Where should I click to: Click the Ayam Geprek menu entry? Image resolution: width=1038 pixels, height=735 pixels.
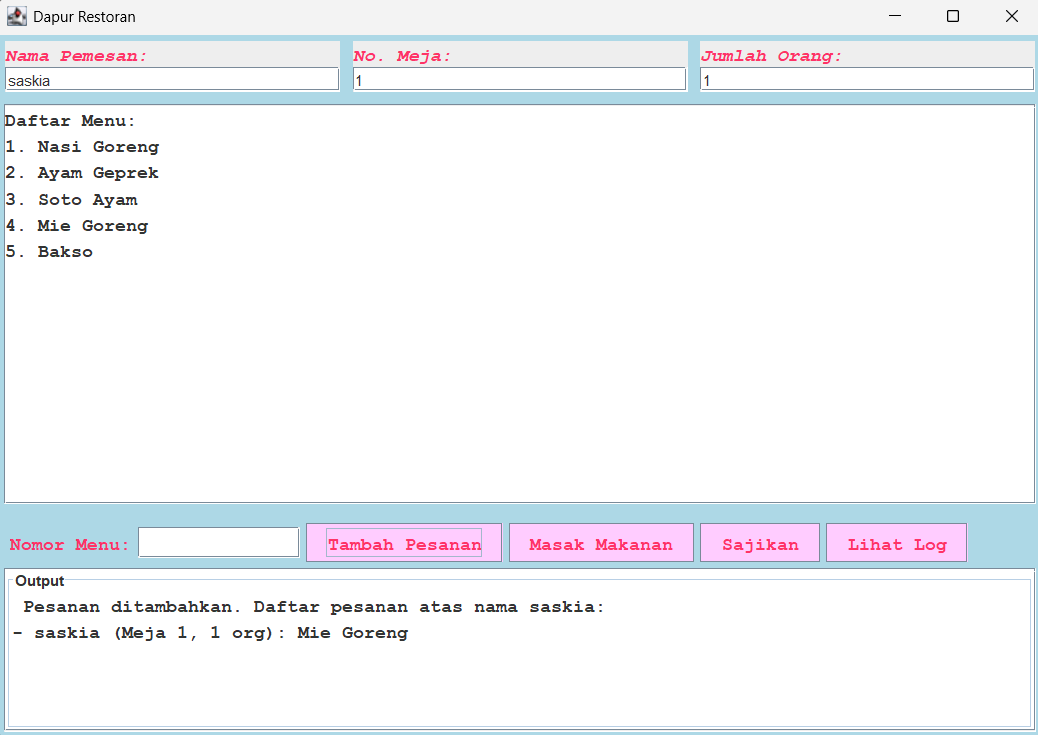tap(83, 173)
